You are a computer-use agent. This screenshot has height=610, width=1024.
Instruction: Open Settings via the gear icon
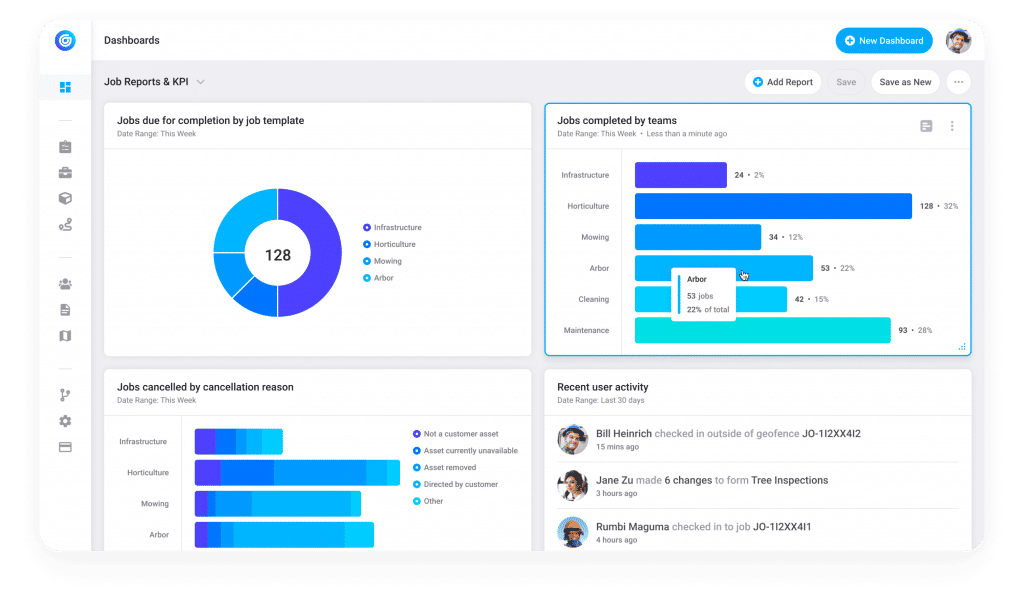tap(65, 421)
